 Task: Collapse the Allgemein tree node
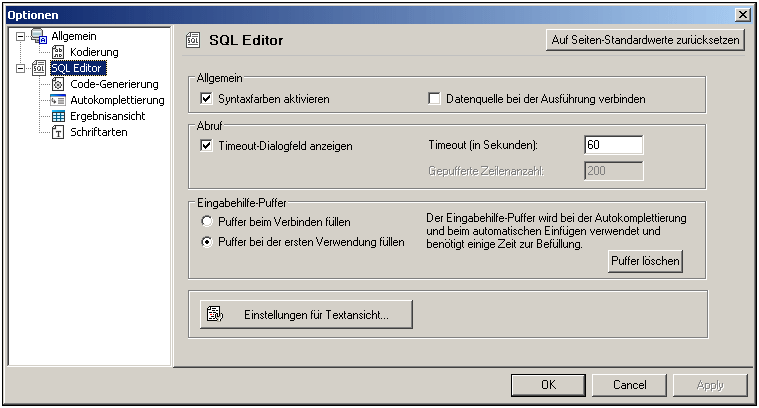coord(20,37)
